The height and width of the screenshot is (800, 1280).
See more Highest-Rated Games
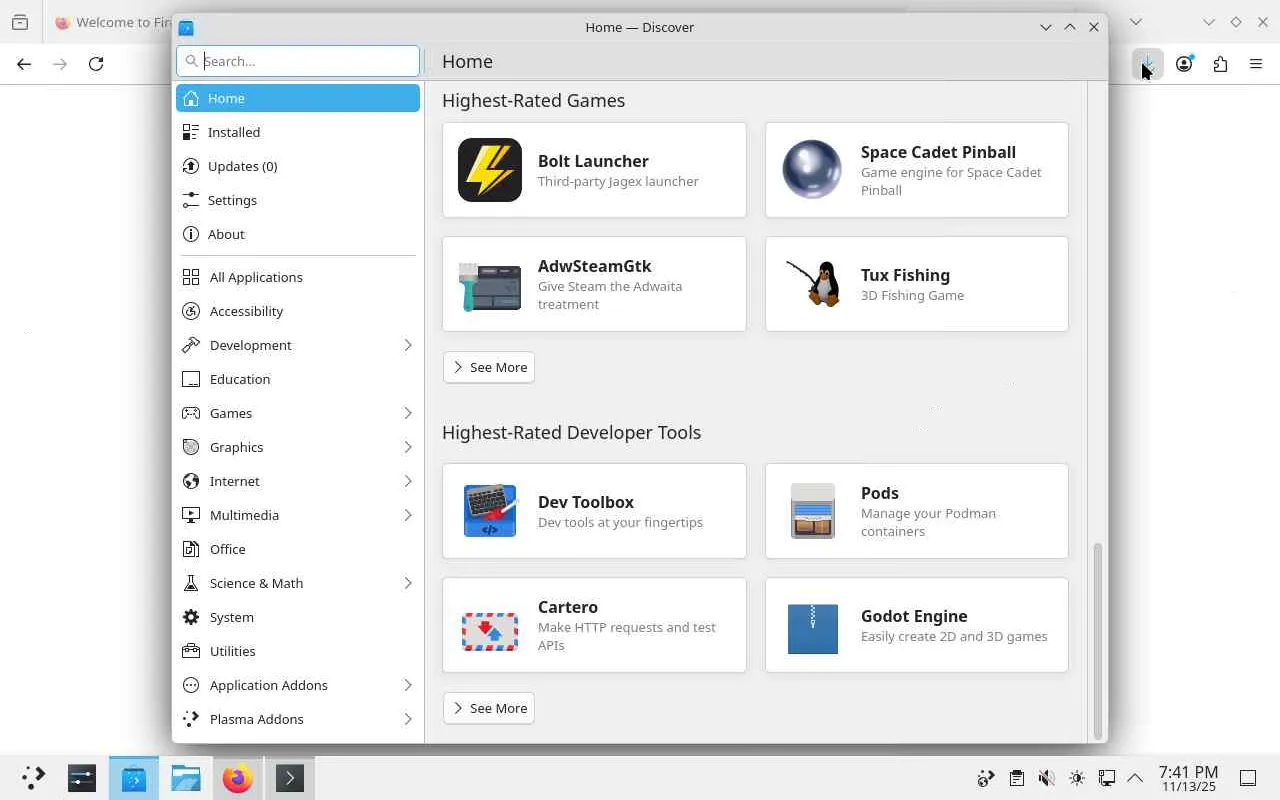pos(489,367)
